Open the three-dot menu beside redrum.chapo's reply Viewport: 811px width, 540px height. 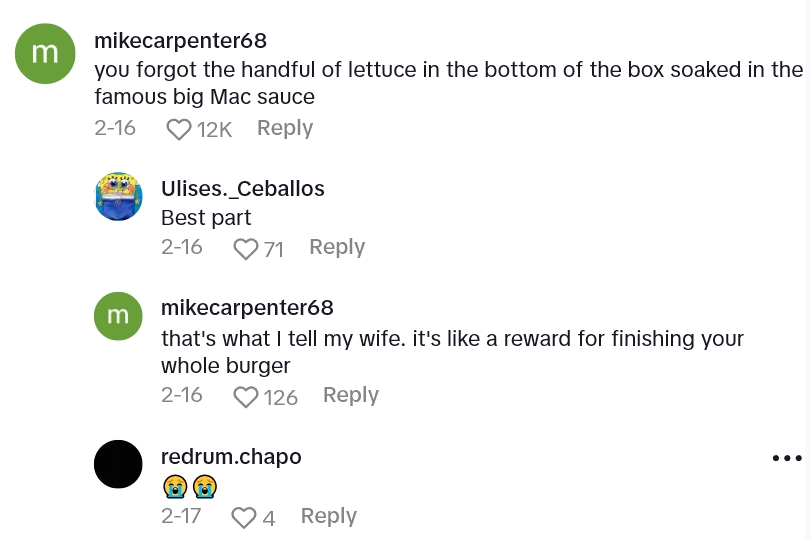[x=787, y=458]
